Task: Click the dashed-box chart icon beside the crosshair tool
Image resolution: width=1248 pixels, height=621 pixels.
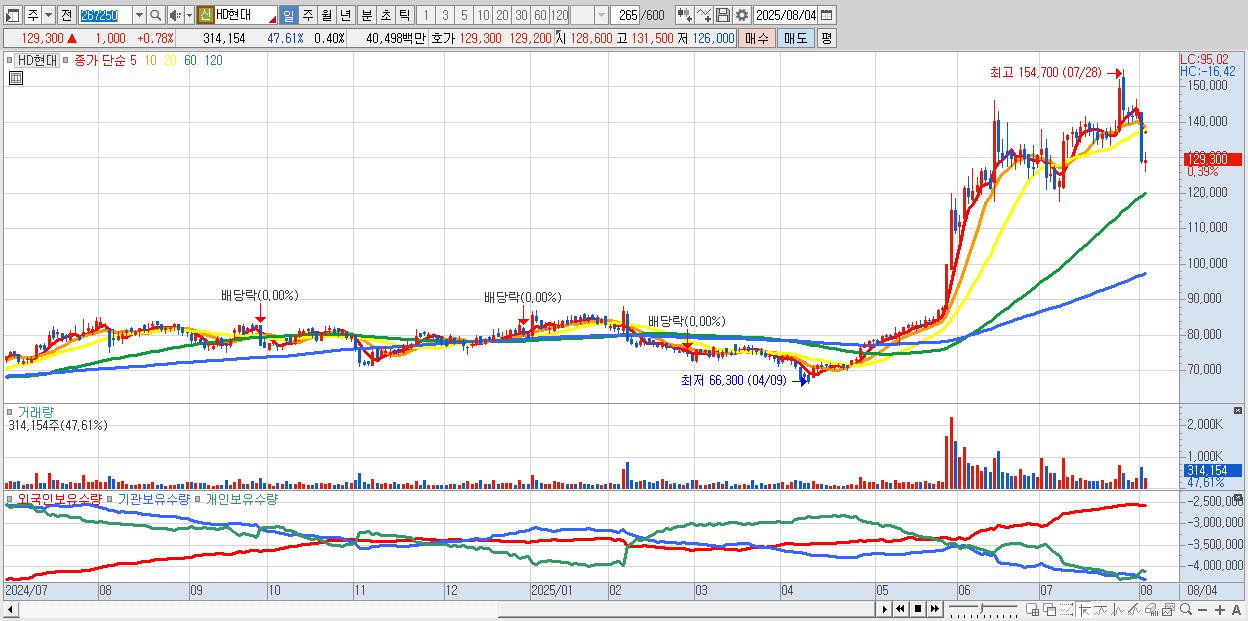Action: [x=1066, y=610]
